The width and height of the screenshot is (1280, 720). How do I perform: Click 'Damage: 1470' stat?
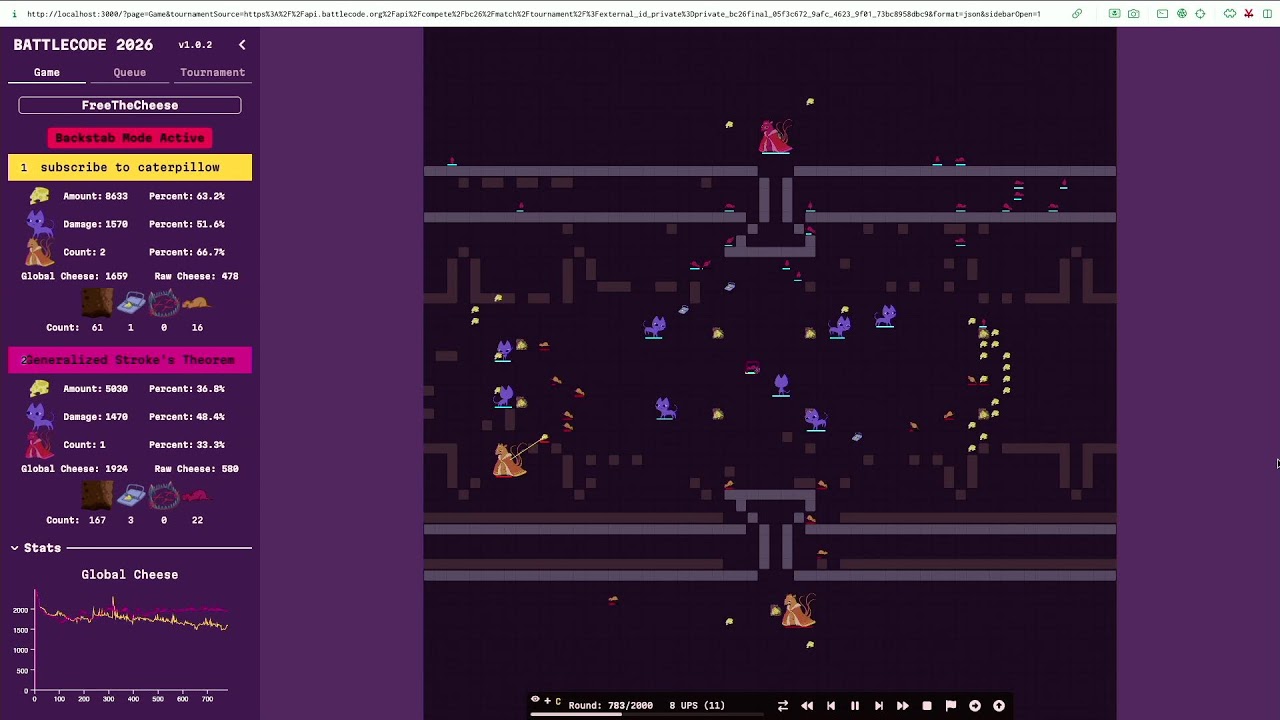click(x=95, y=416)
